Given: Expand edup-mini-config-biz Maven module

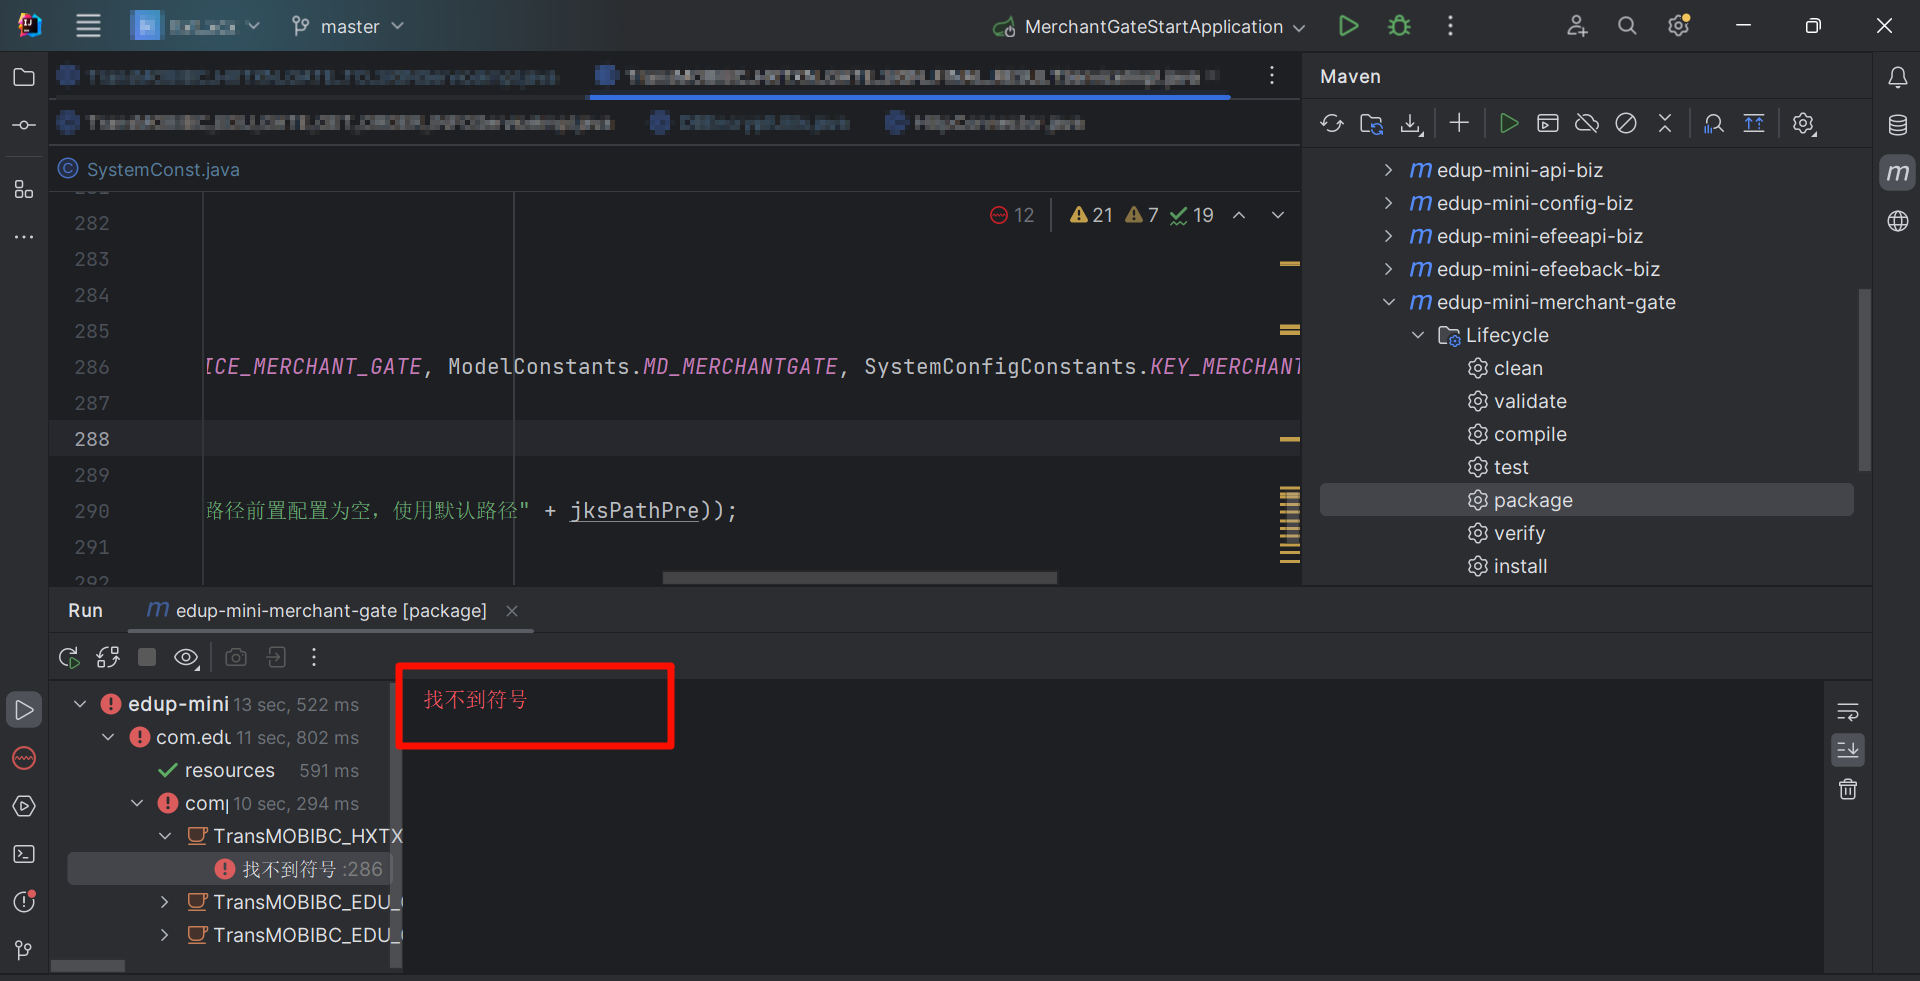Looking at the screenshot, I should [1388, 203].
